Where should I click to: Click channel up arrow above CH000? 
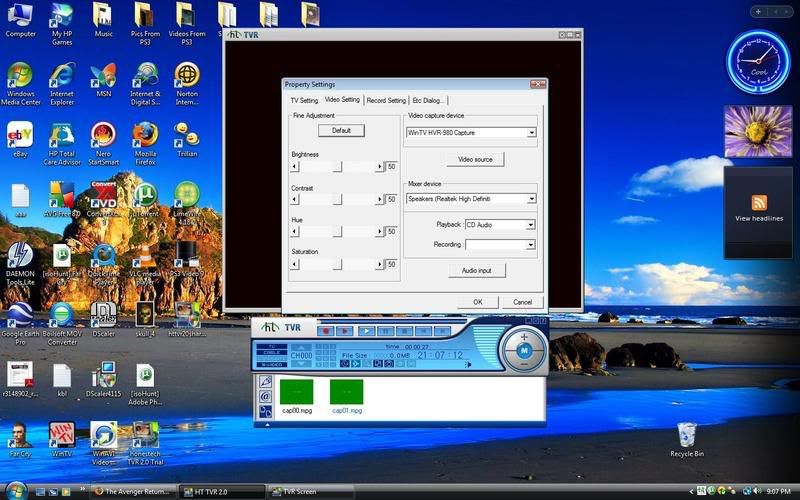301,347
